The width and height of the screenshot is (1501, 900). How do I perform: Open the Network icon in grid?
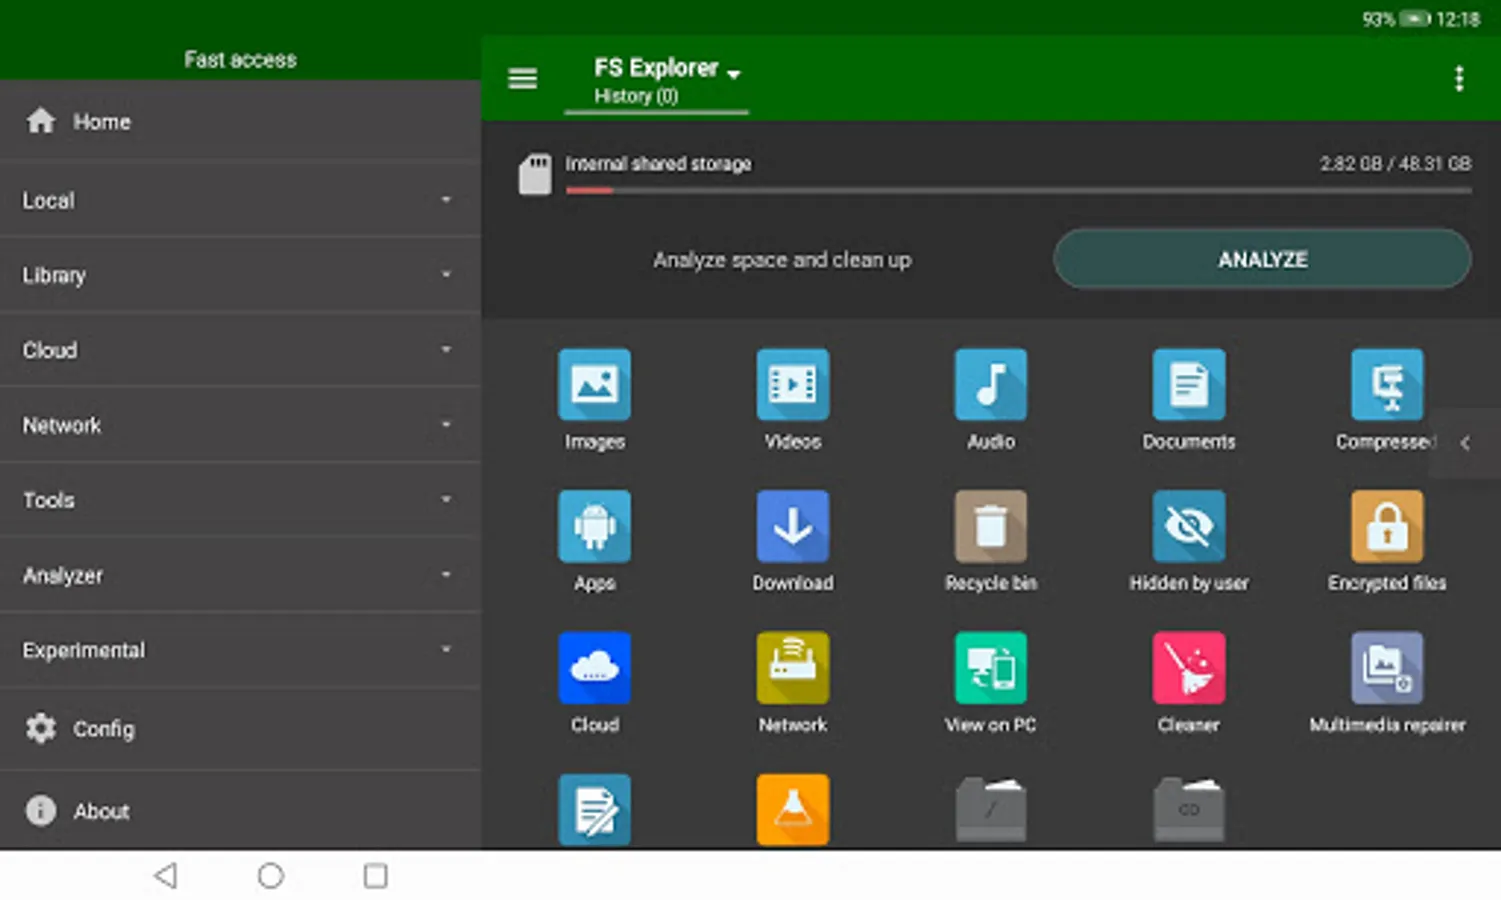792,668
